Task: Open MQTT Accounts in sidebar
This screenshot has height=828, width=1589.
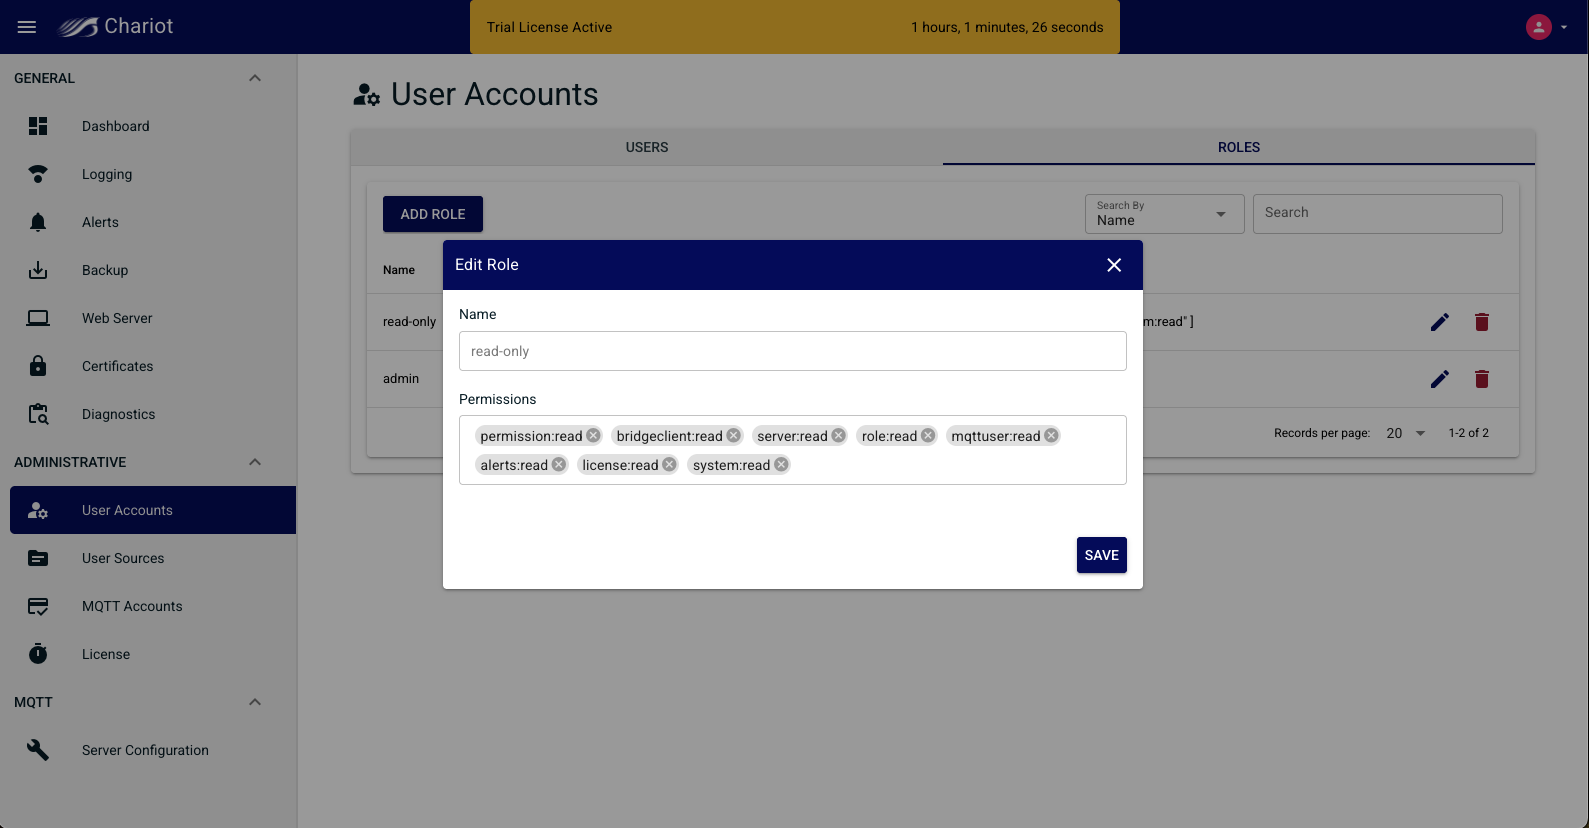Action: (x=132, y=606)
